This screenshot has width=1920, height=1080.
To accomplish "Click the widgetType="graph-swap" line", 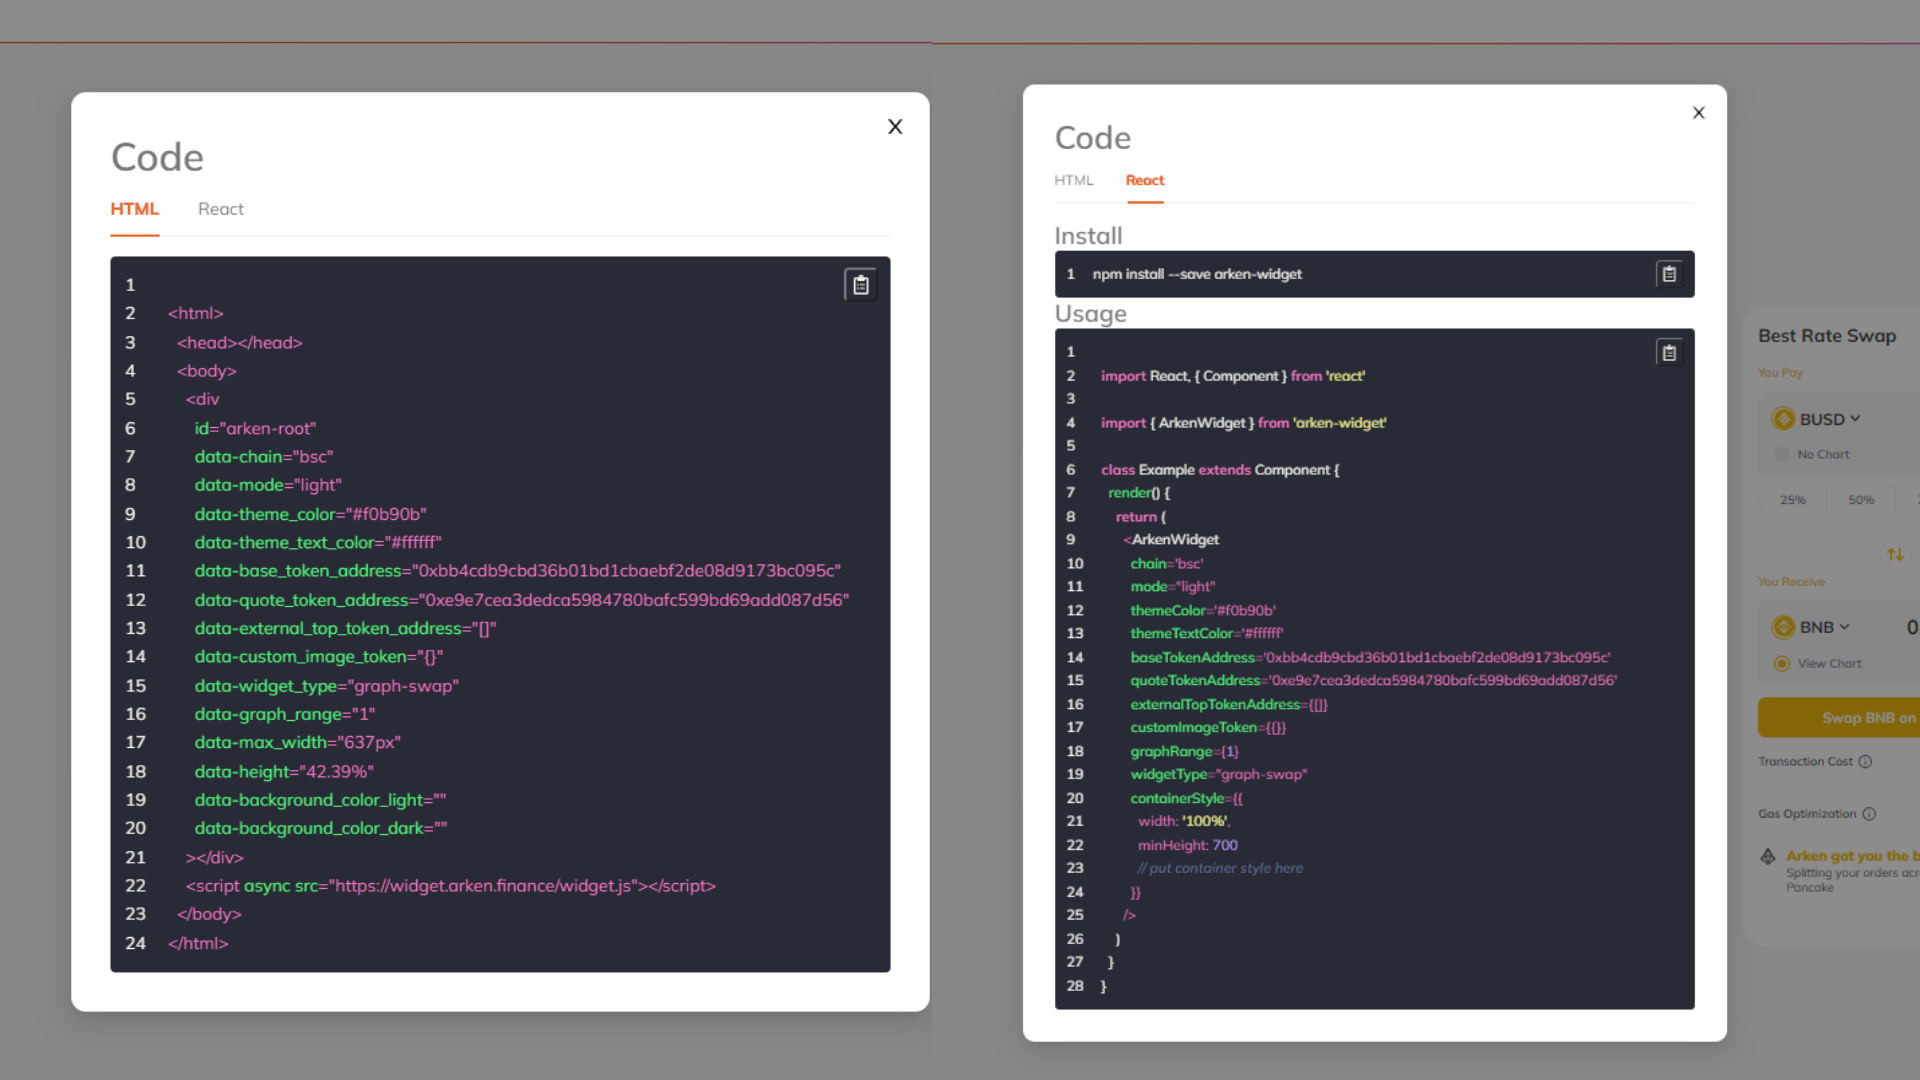I will pos(1219,774).
